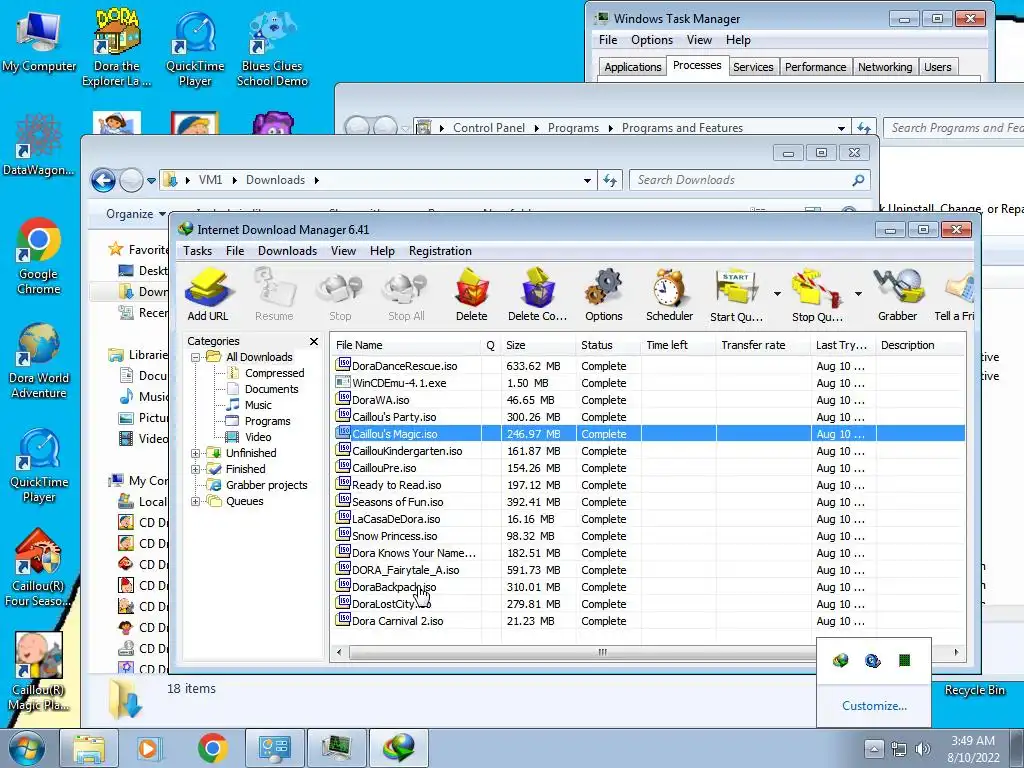
Task: Open IDM Options gear icon
Action: click(x=603, y=295)
